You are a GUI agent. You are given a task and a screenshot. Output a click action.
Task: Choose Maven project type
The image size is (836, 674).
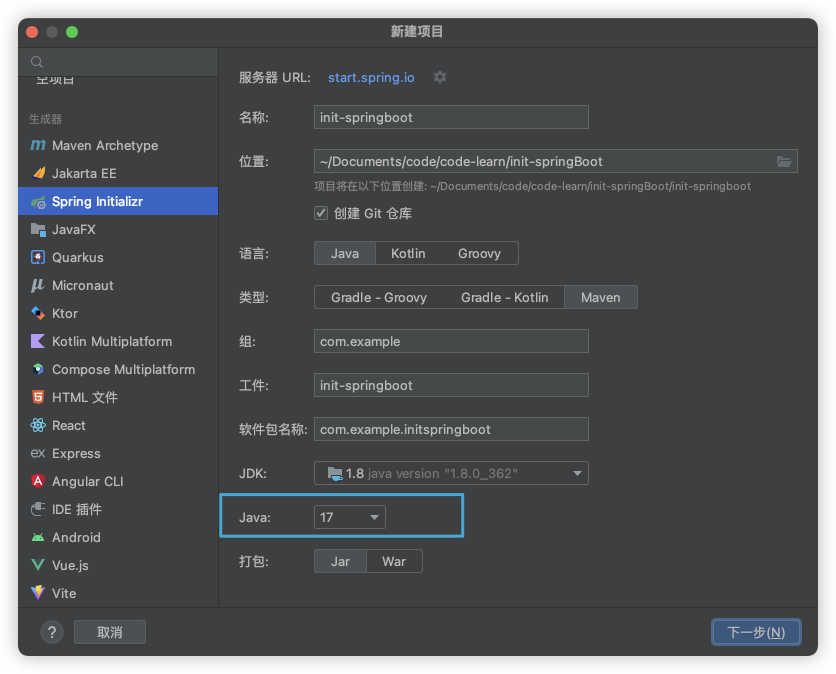click(600, 298)
